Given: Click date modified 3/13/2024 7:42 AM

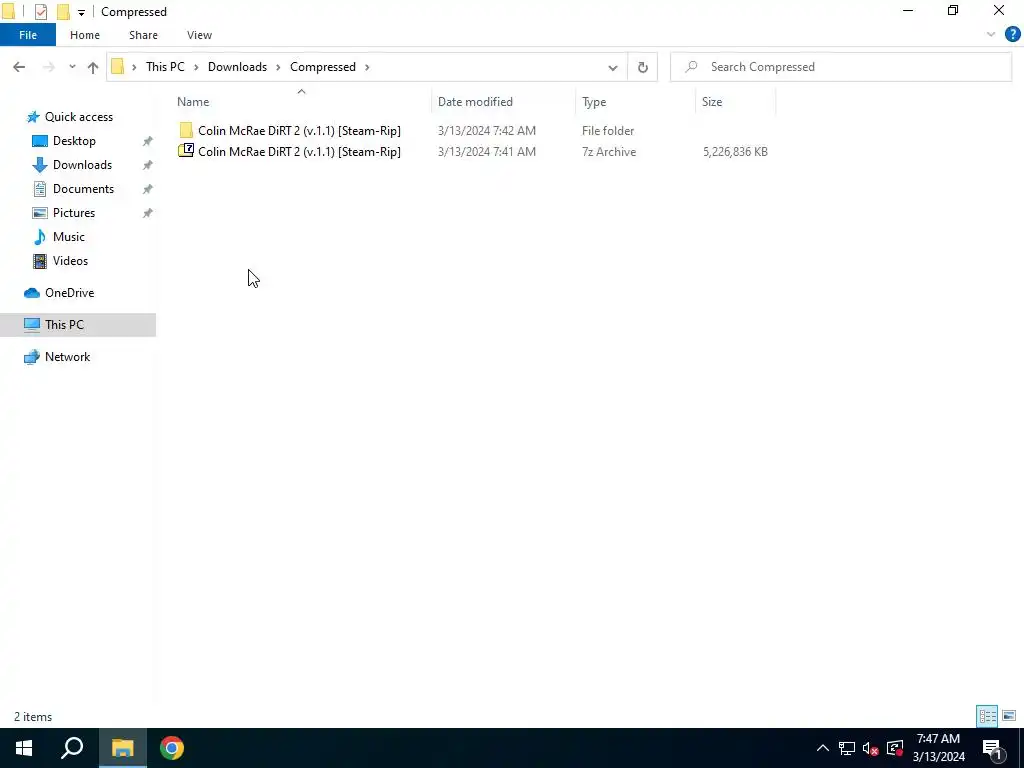Looking at the screenshot, I should click(x=487, y=131).
